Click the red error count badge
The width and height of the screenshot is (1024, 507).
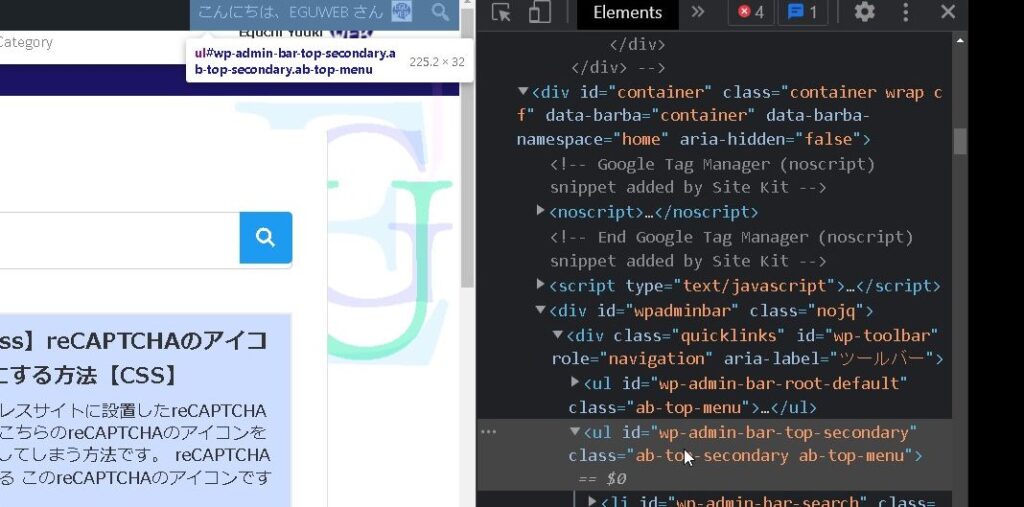(x=750, y=13)
